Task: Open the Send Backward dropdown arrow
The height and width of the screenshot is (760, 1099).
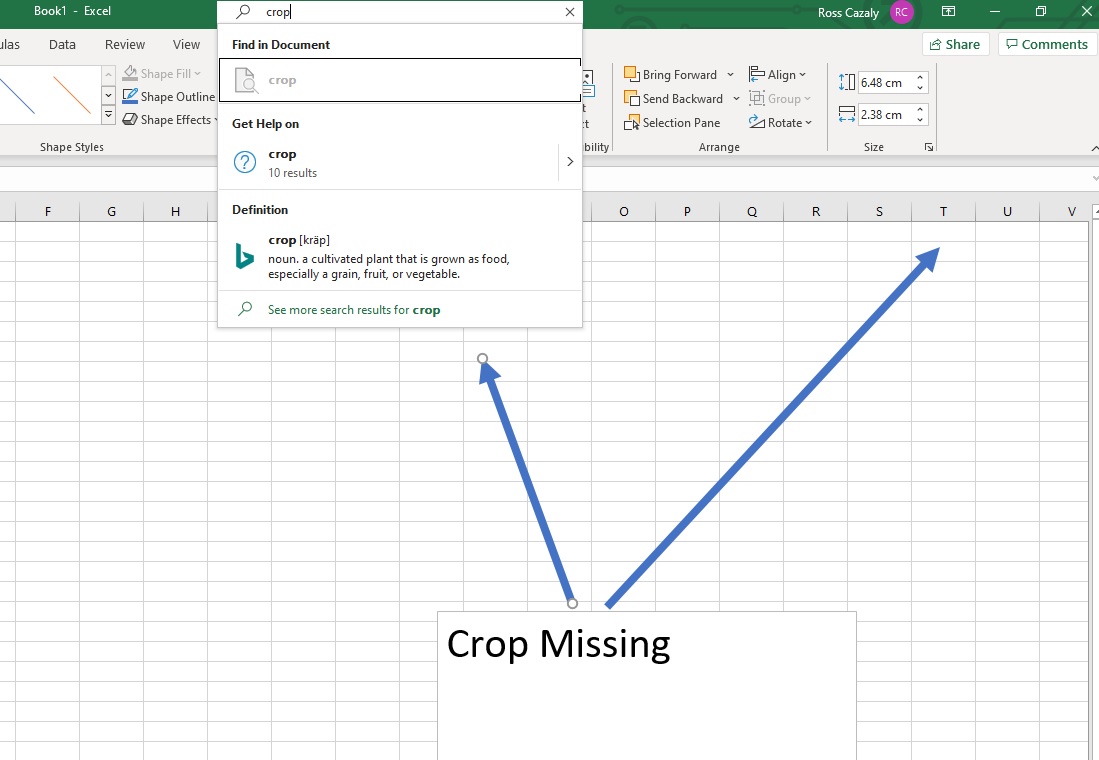Action: tap(736, 99)
